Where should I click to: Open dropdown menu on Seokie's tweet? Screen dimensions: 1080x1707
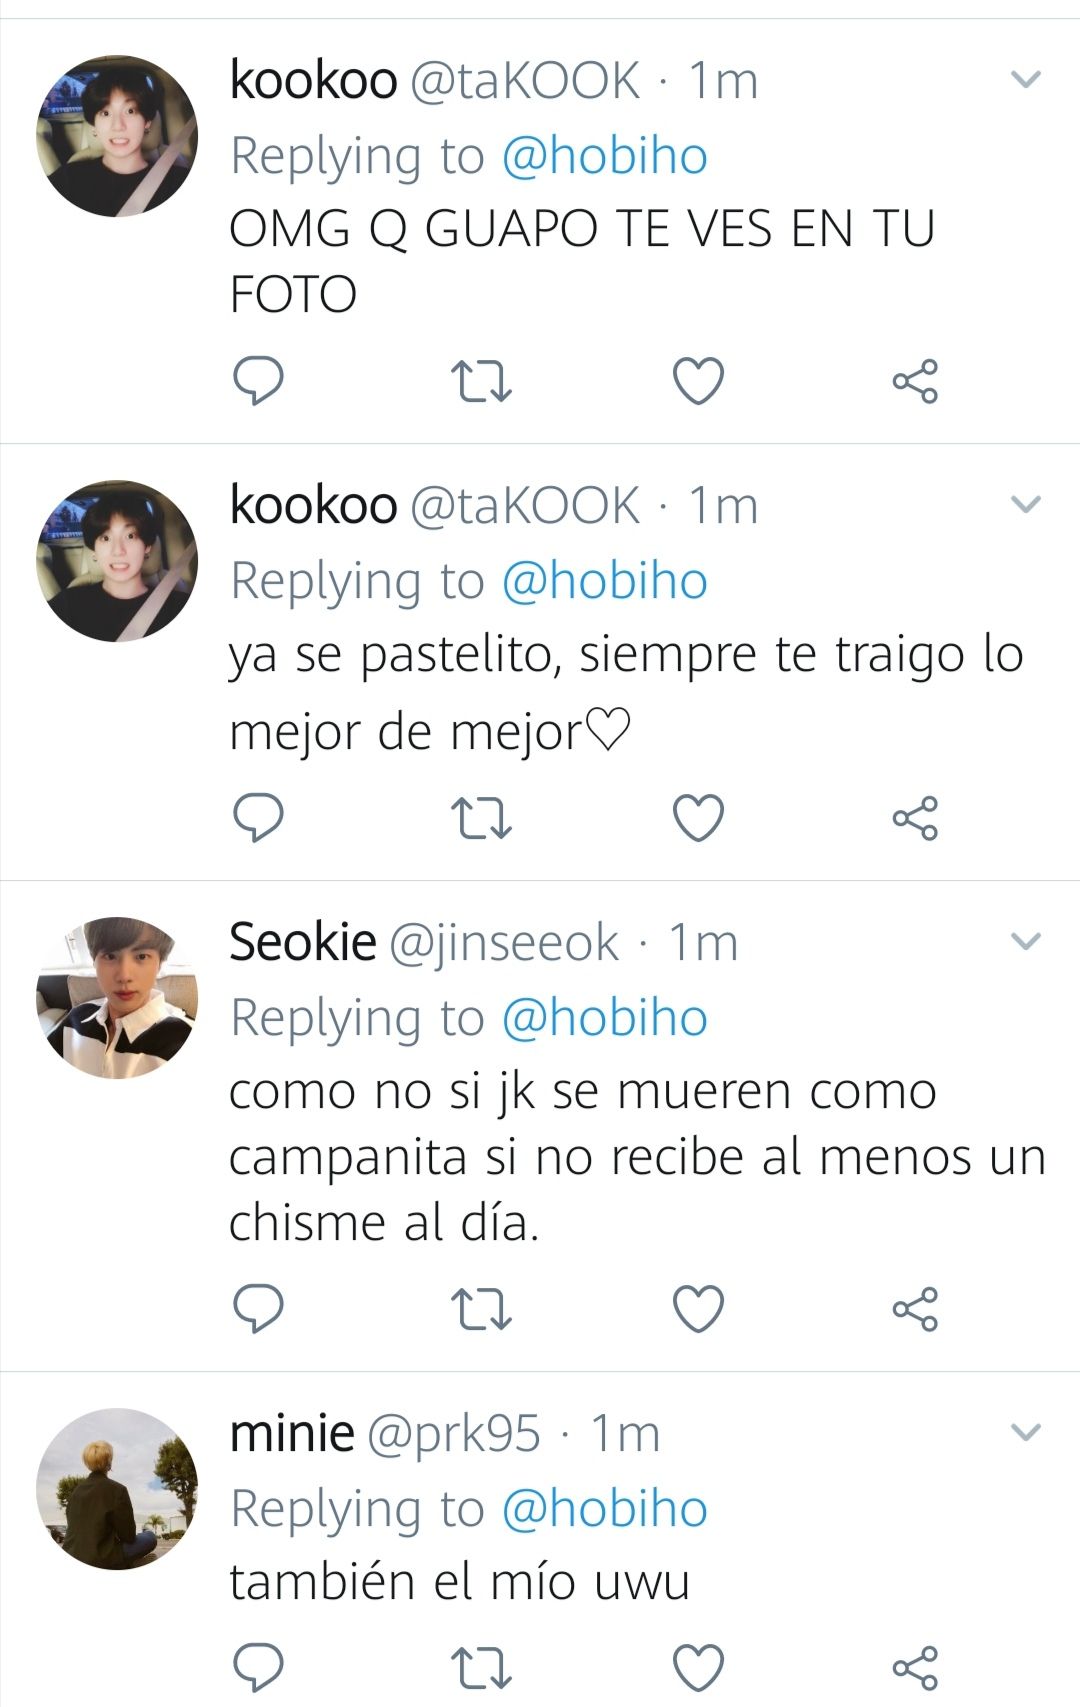click(x=1027, y=941)
